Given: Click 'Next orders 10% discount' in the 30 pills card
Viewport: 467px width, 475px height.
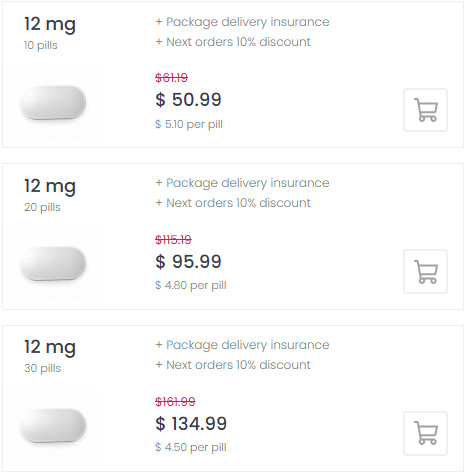Looking at the screenshot, I should 238,365.
